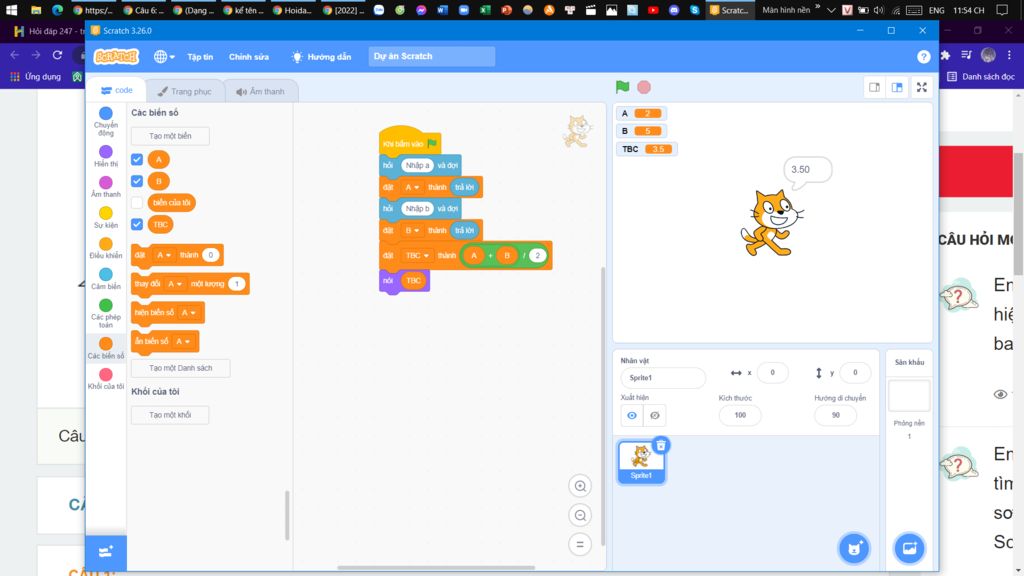Select the Các biến số block category
The height and width of the screenshot is (576, 1024).
coord(106,348)
